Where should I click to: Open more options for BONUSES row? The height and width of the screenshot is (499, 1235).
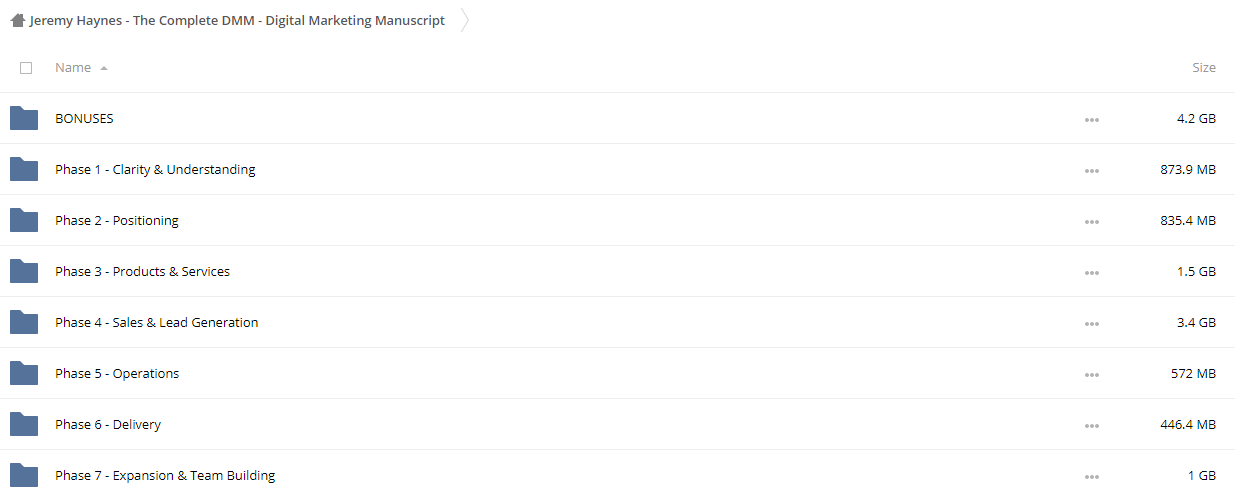point(1091,119)
